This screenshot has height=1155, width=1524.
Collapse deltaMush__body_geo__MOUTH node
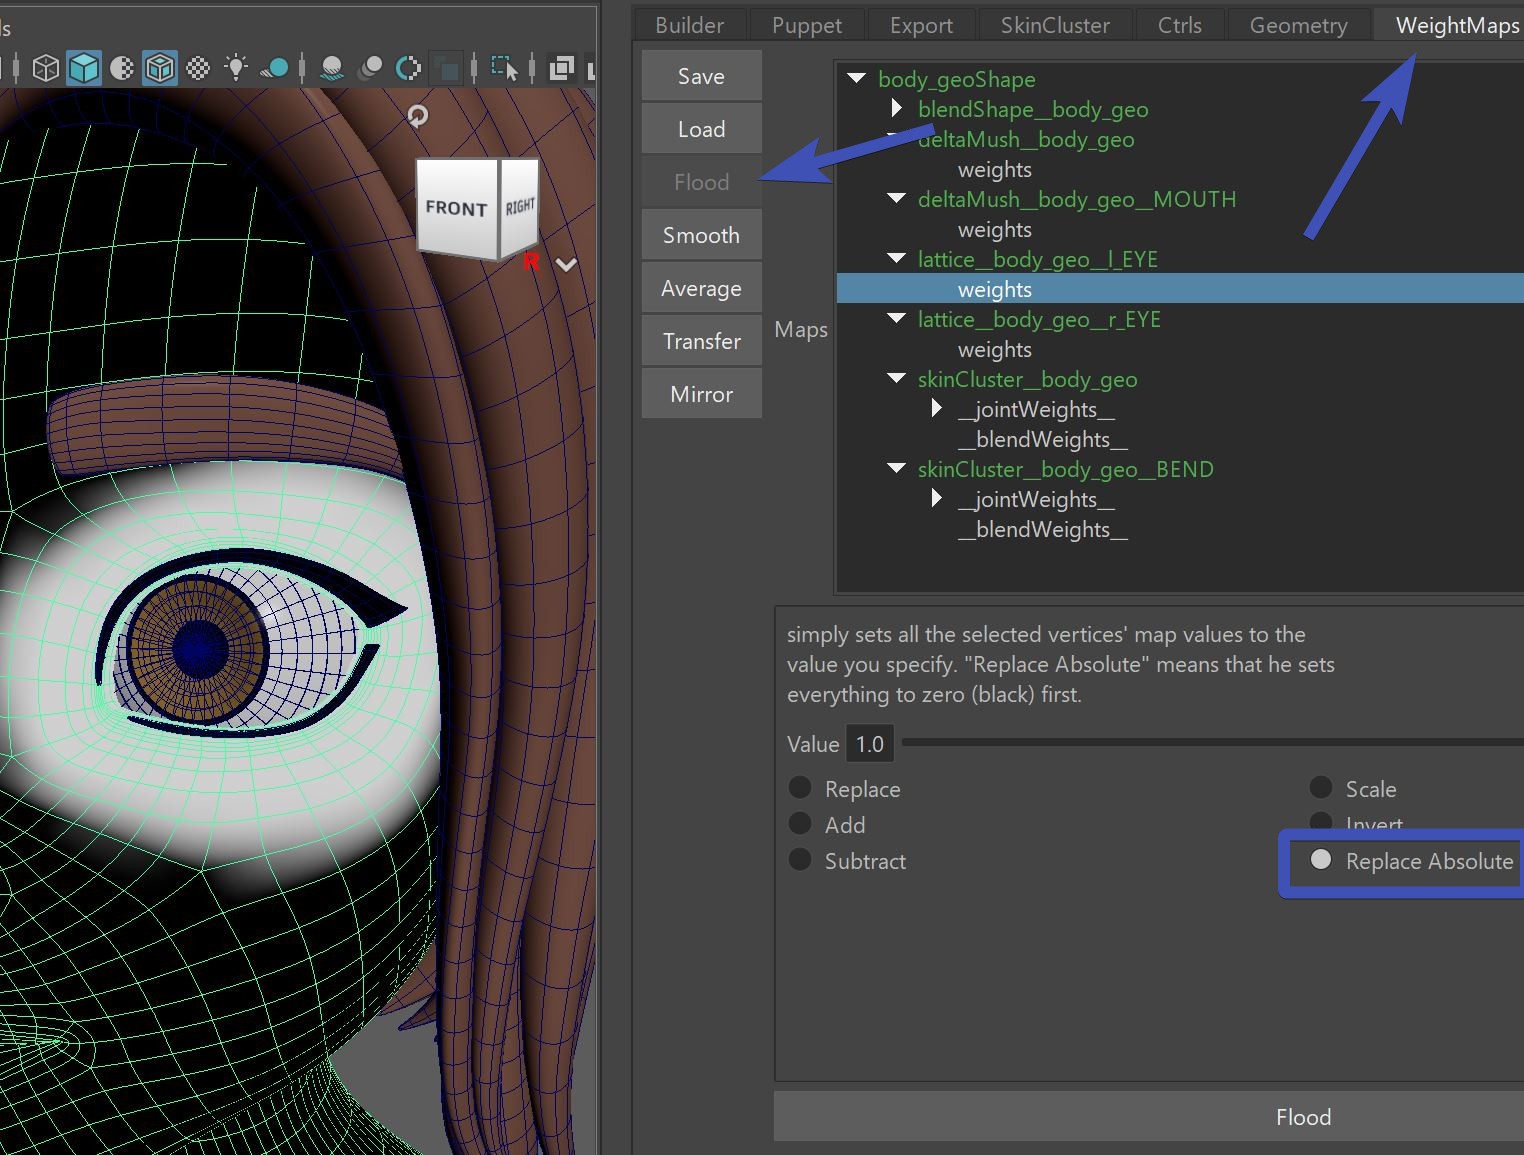coord(897,198)
